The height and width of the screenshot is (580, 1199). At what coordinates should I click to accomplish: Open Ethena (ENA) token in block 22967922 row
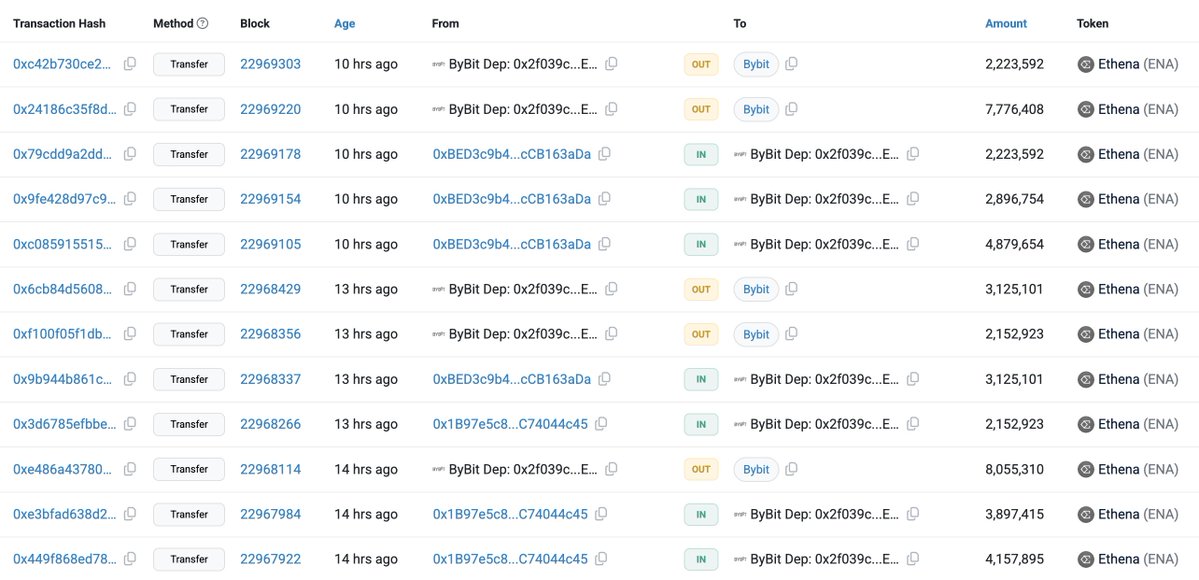click(x=1138, y=559)
